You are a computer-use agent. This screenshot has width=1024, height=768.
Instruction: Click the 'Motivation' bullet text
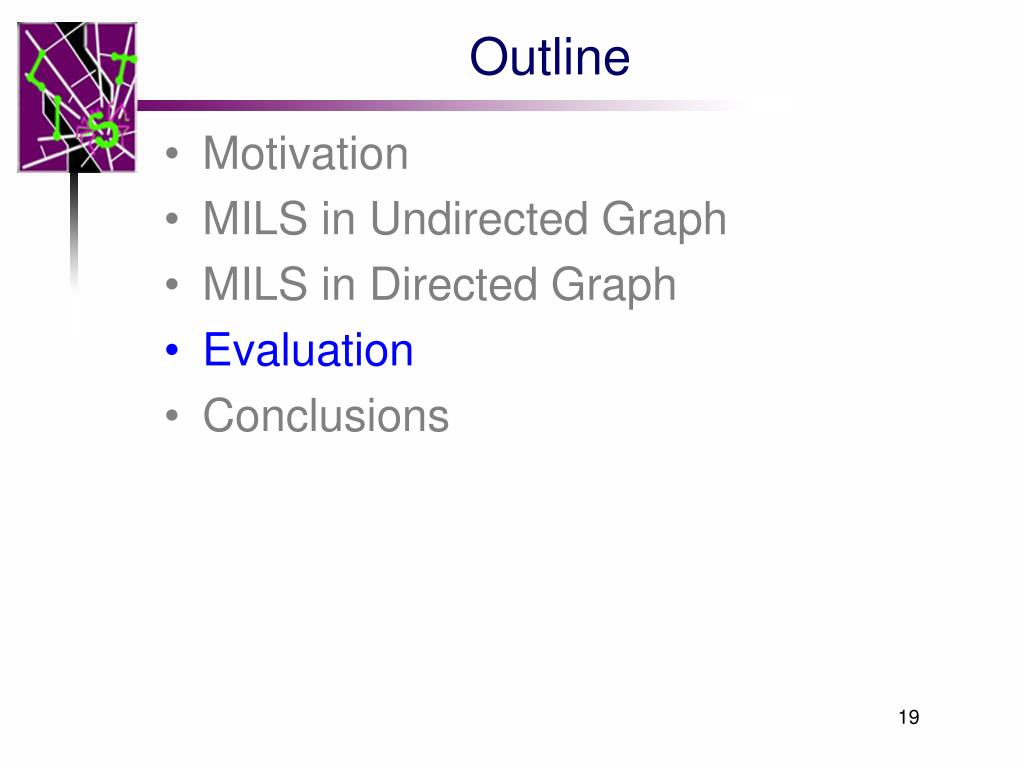(x=306, y=154)
